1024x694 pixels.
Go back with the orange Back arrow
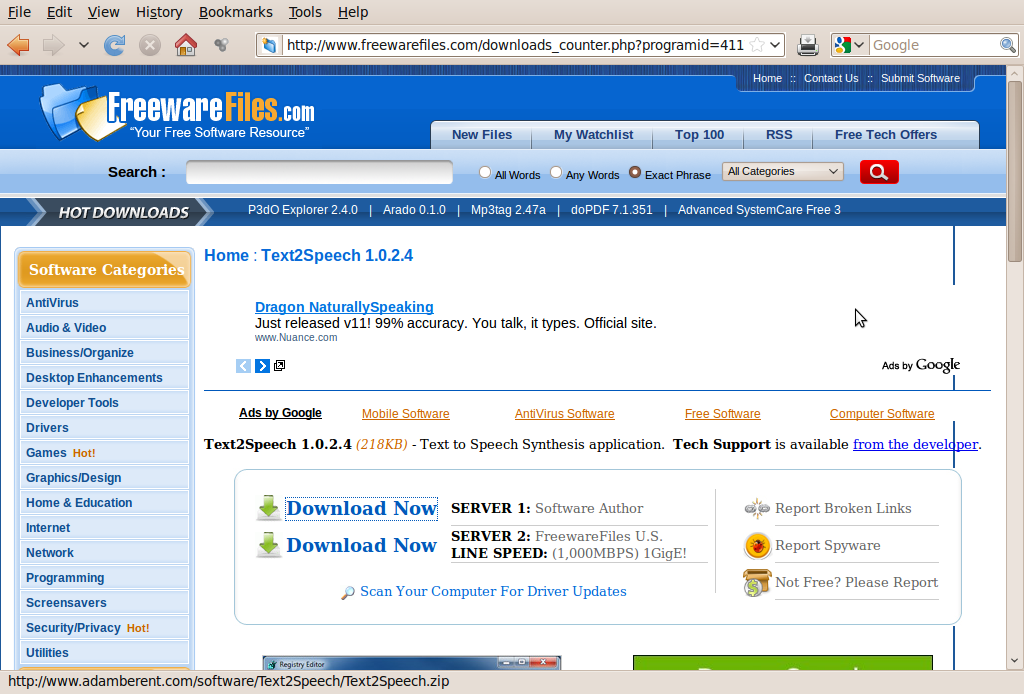tap(18, 45)
